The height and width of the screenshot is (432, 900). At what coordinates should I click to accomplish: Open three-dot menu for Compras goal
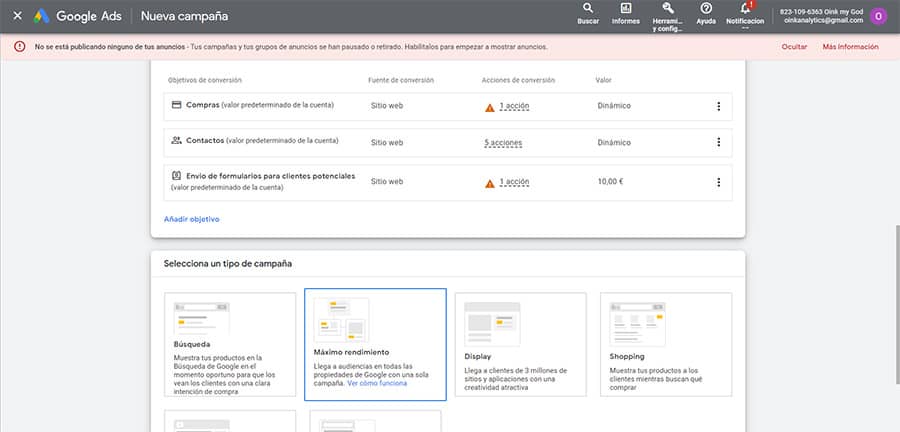[x=718, y=106]
